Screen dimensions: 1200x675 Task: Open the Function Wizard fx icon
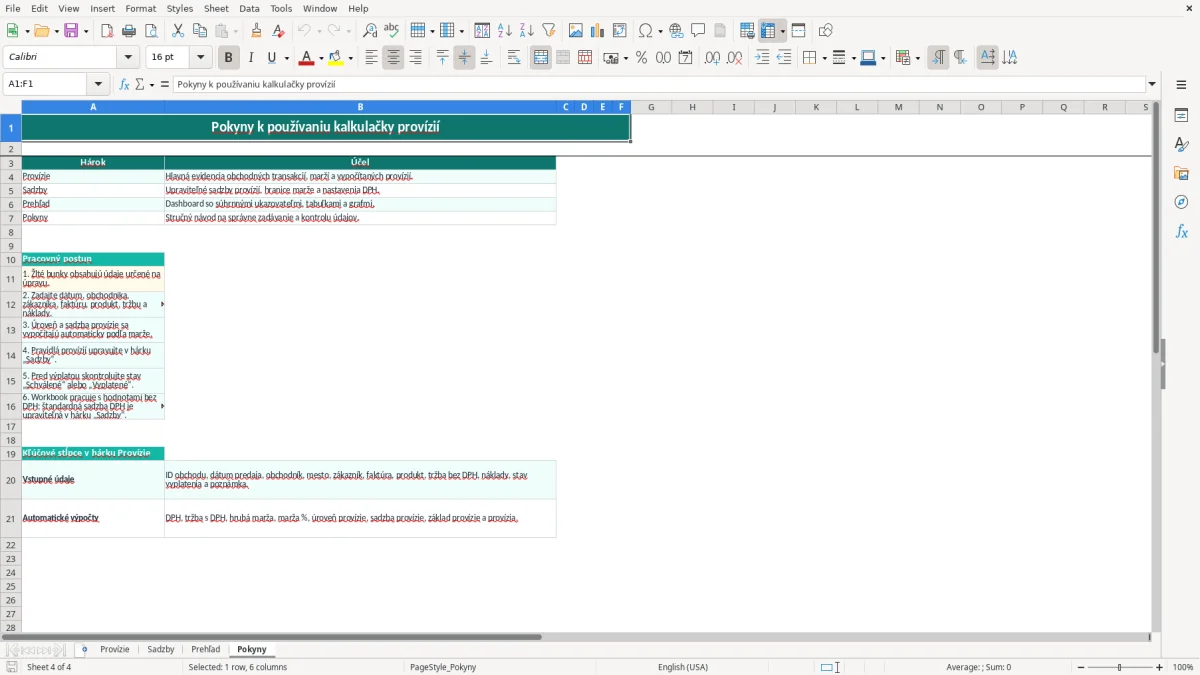(x=124, y=84)
